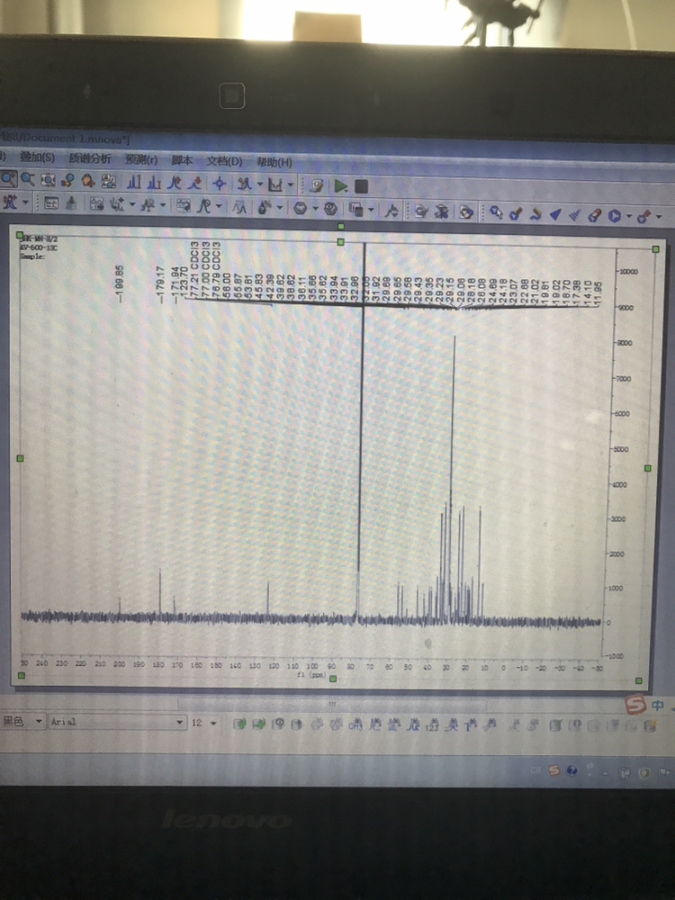Click the table view icon in second toolbar

(51, 203)
